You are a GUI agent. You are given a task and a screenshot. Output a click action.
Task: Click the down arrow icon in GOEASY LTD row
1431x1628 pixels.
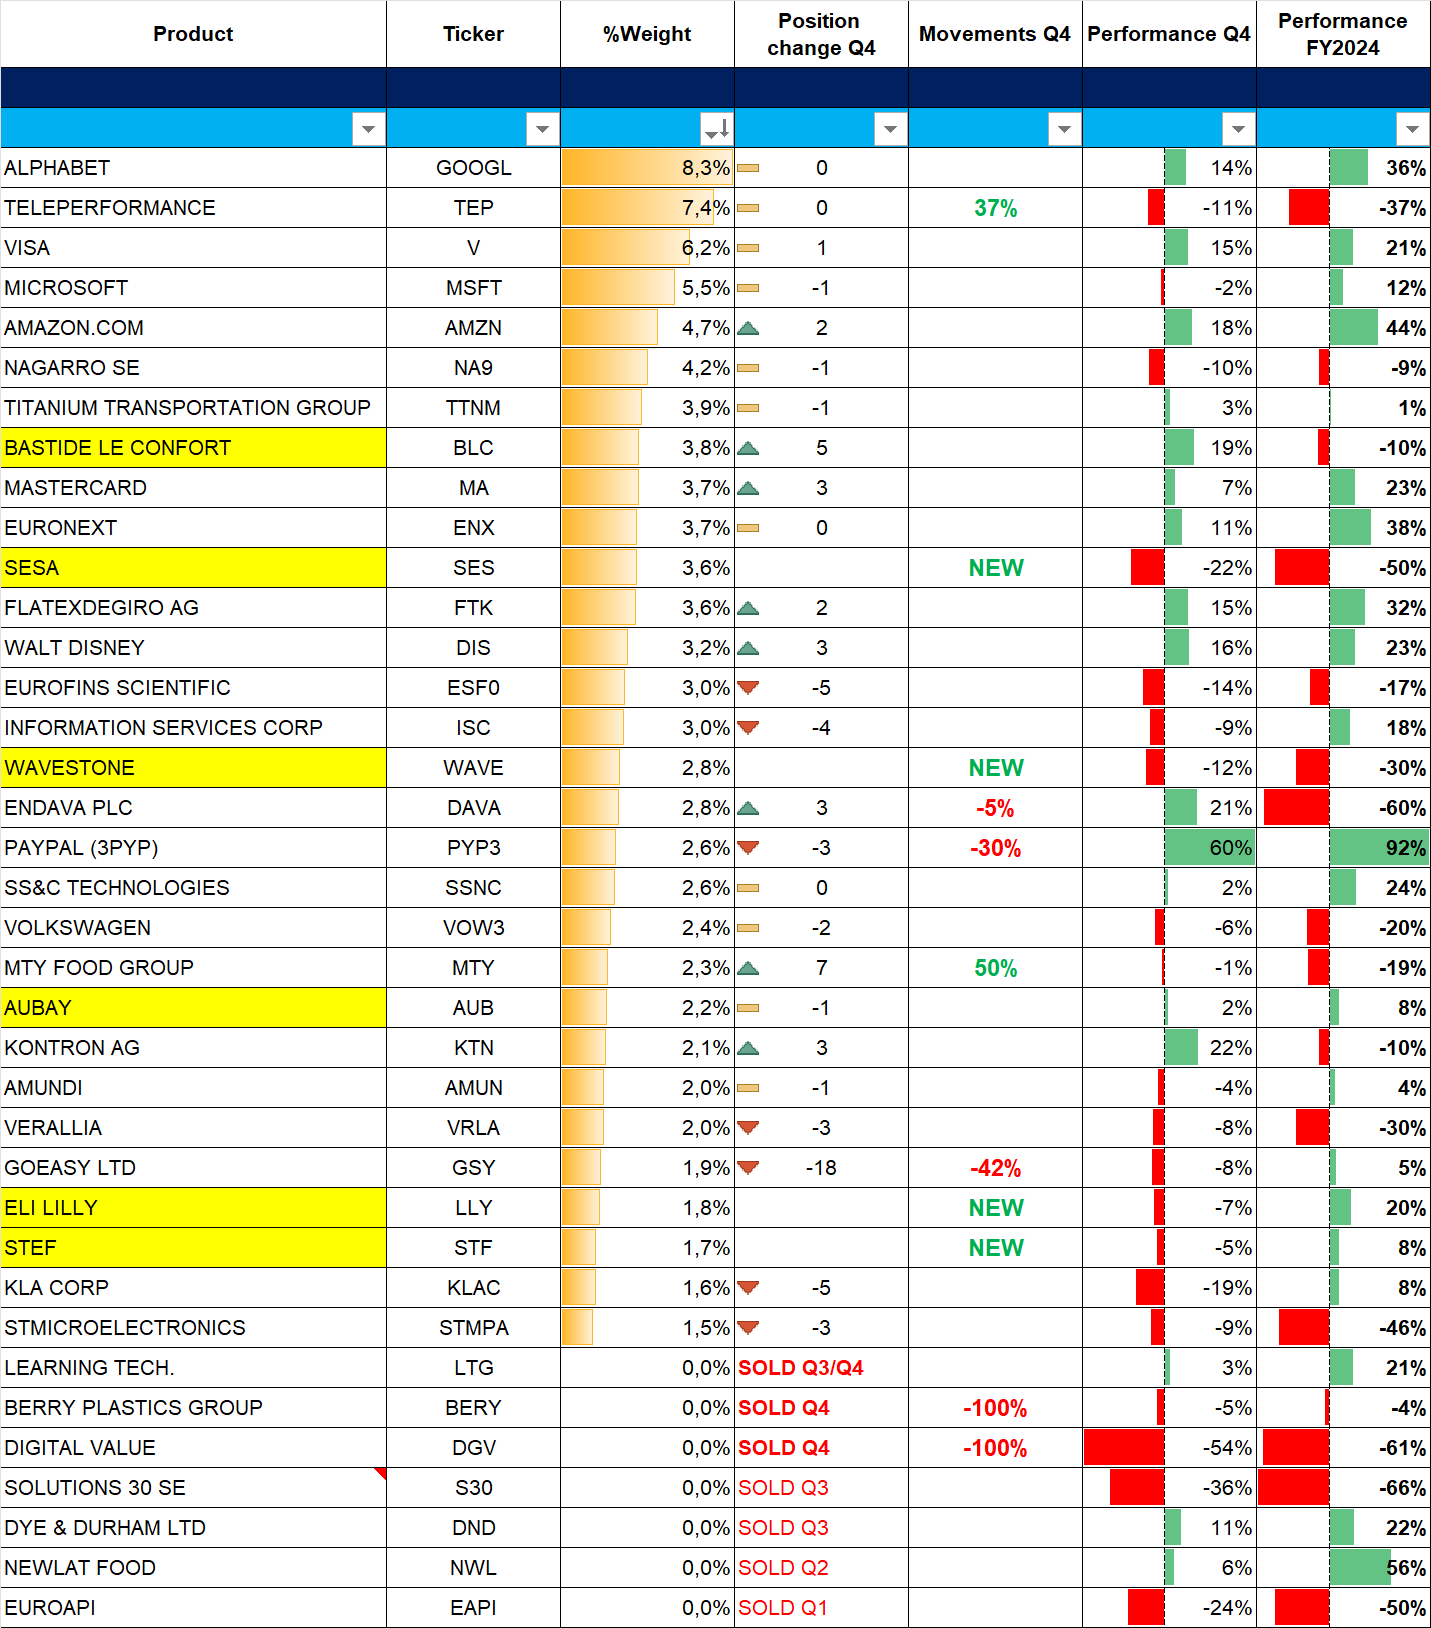748,1168
